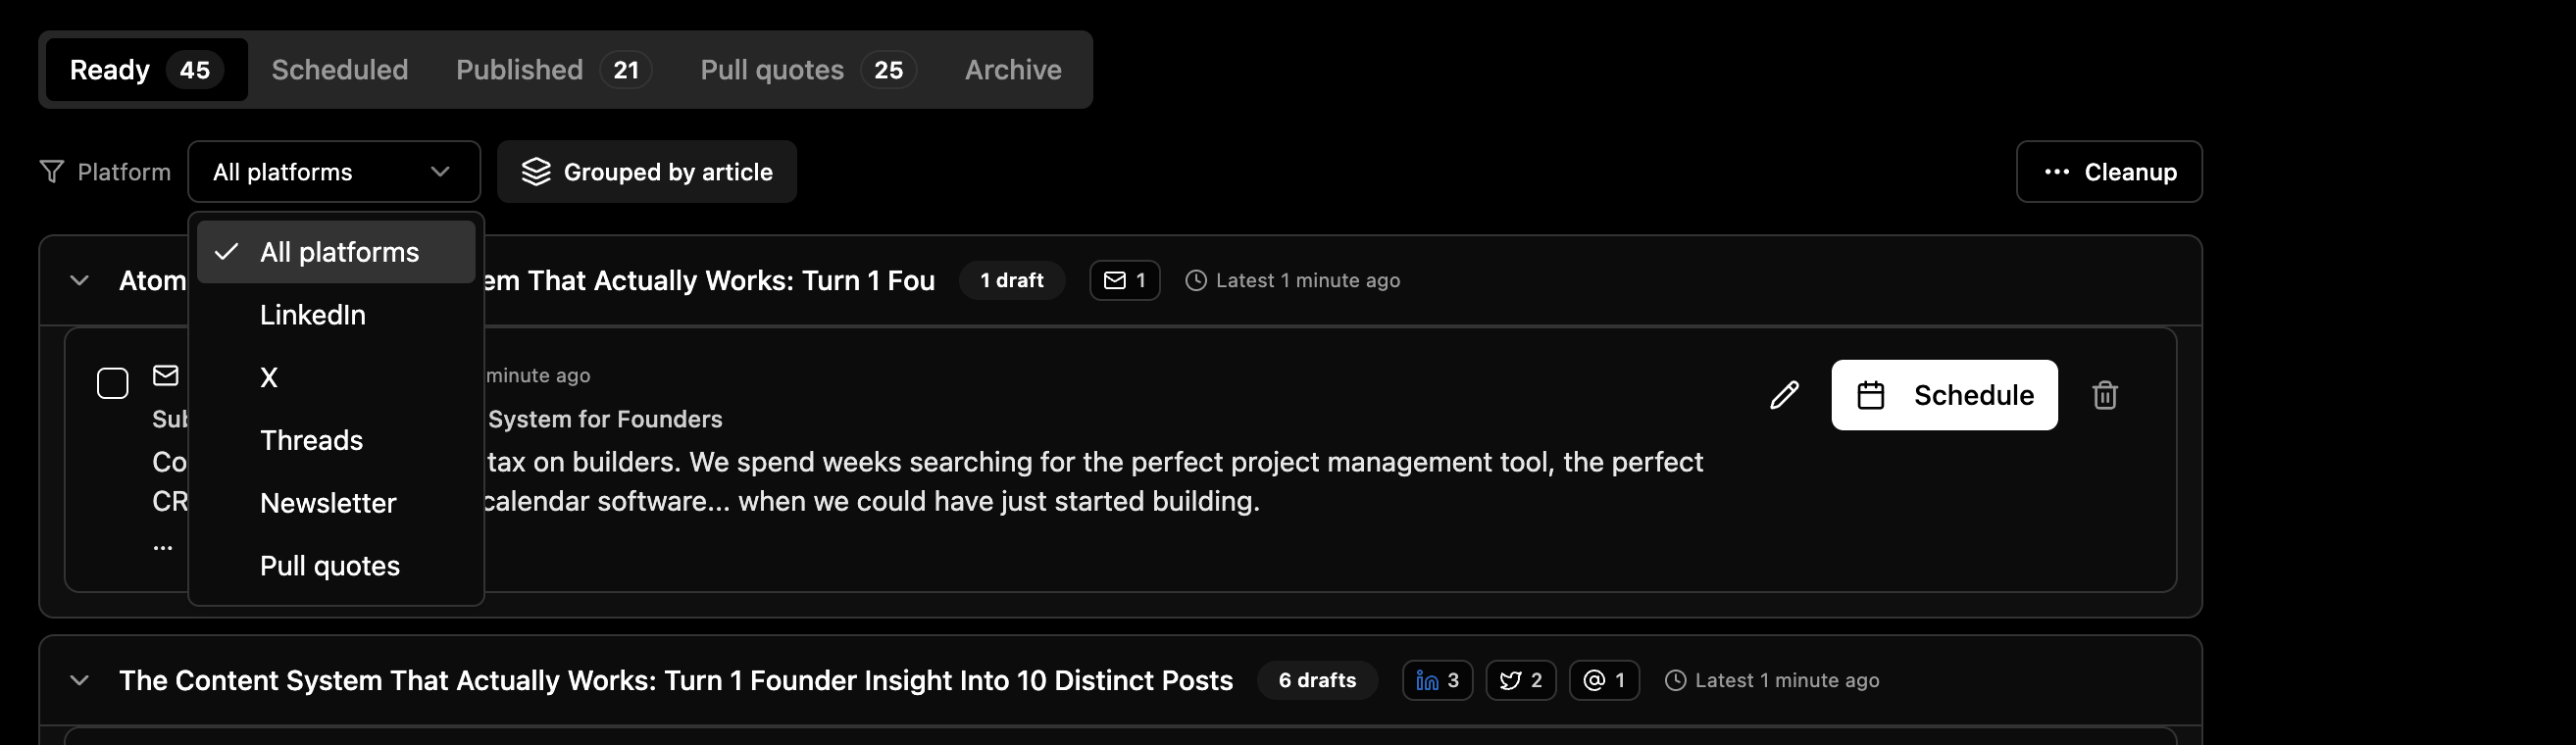2576x745 pixels.
Task: Click the stacked layers icon in Grouped by article
Action: (536, 172)
